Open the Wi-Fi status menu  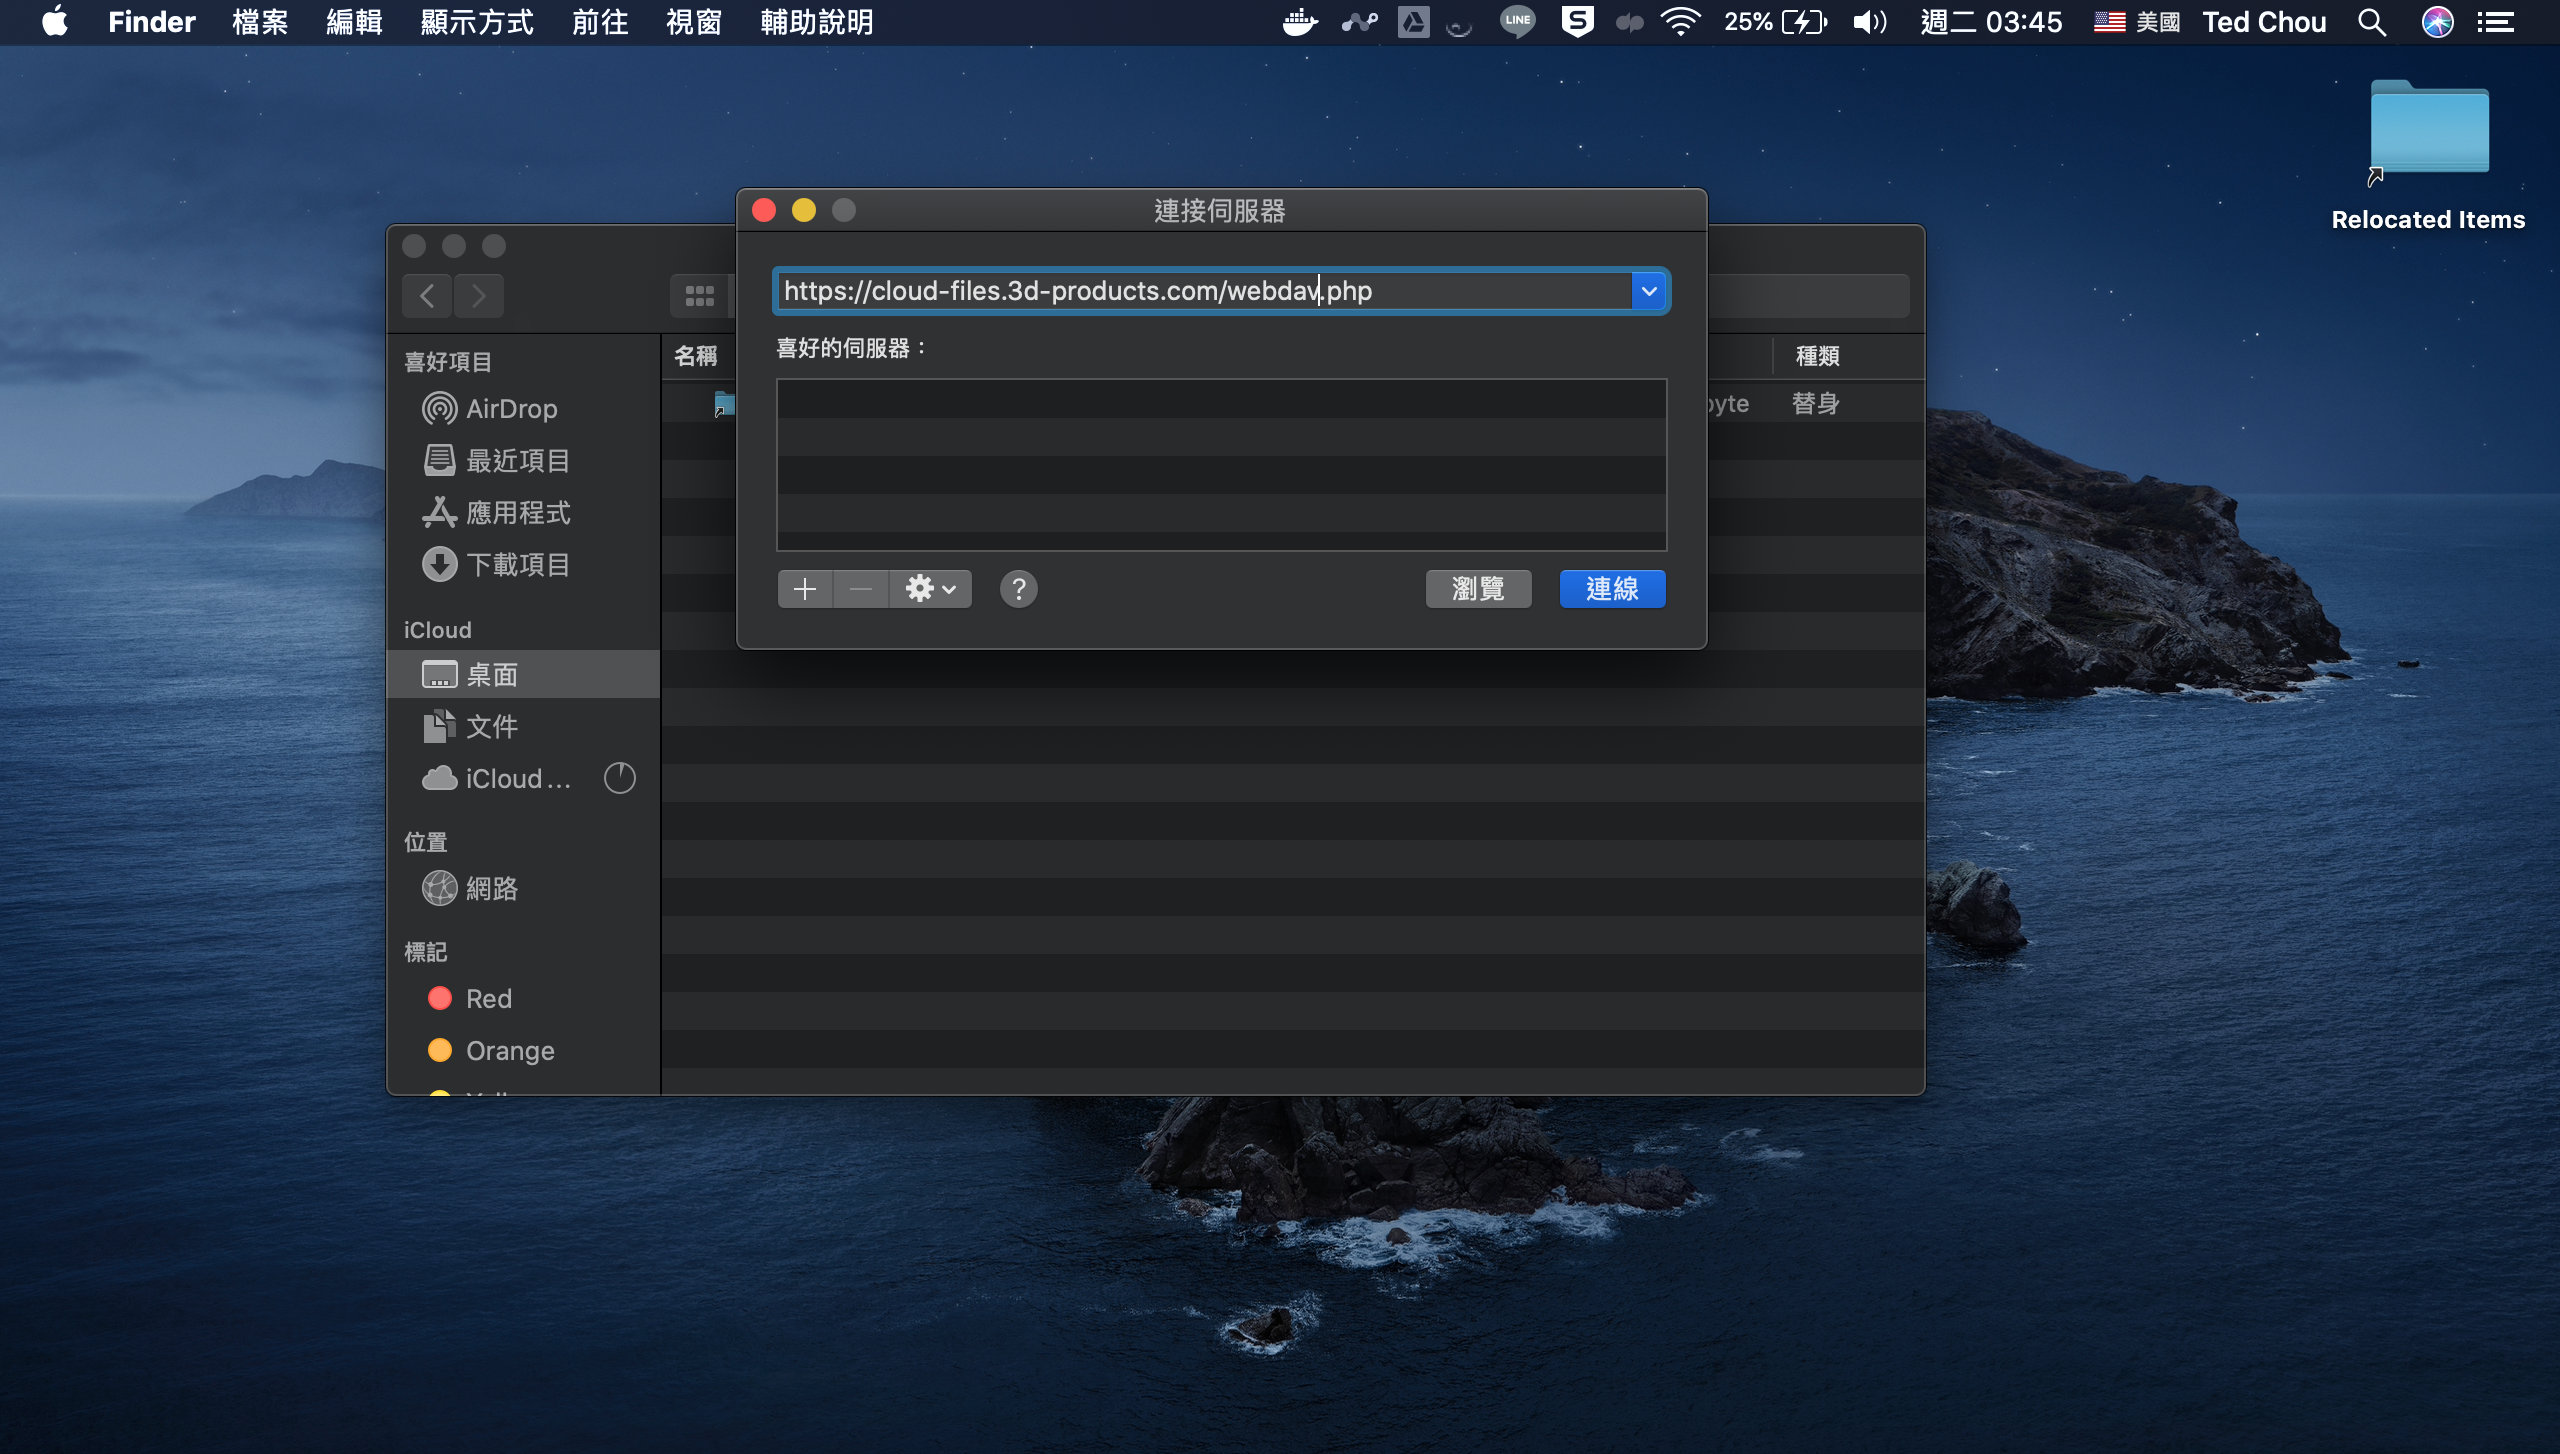pos(1680,22)
